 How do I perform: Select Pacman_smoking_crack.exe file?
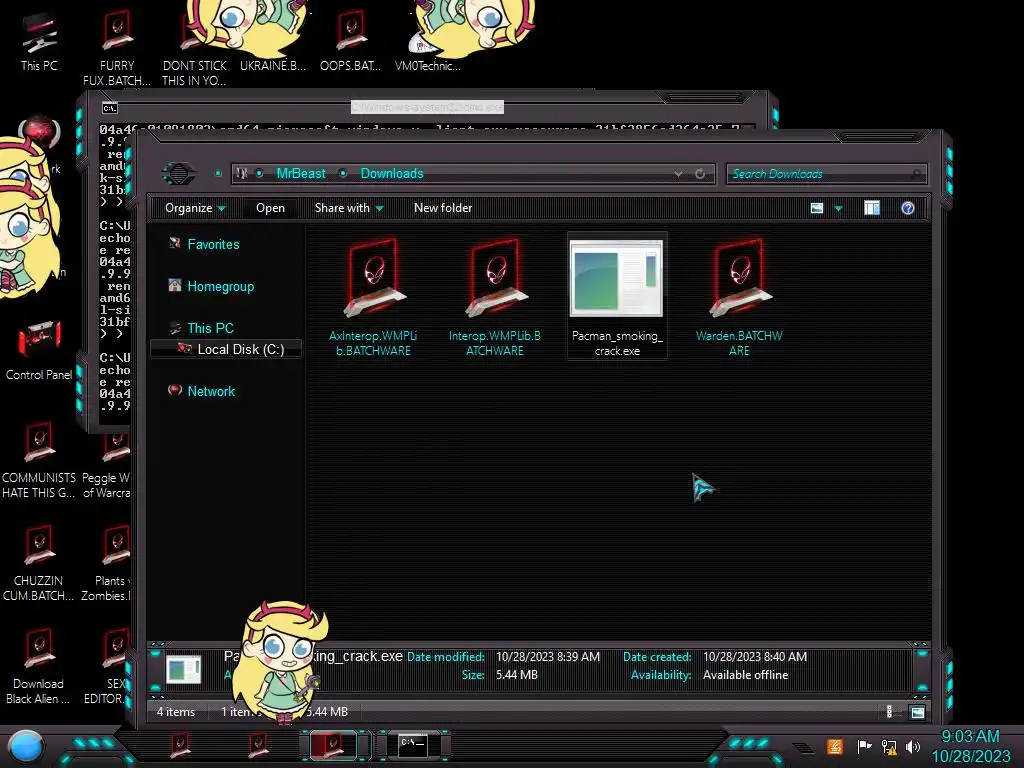pyautogui.click(x=617, y=296)
